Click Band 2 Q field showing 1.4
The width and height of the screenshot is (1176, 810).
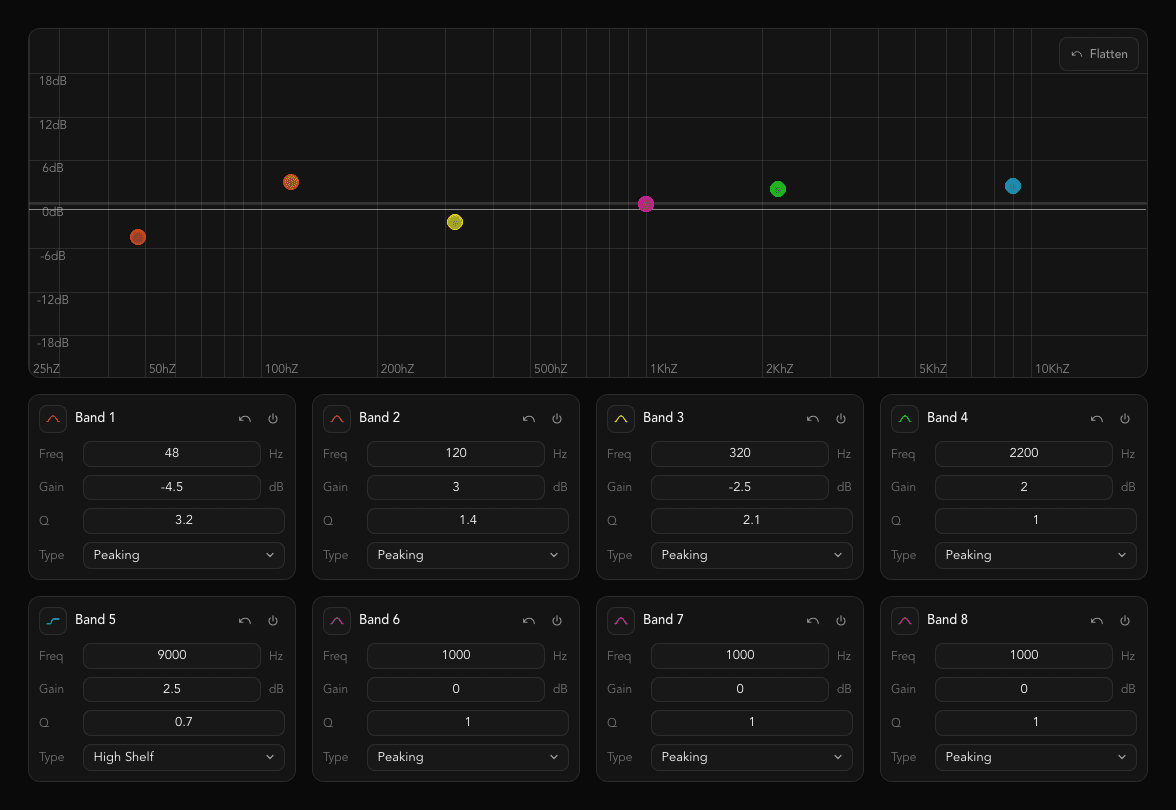(468, 520)
